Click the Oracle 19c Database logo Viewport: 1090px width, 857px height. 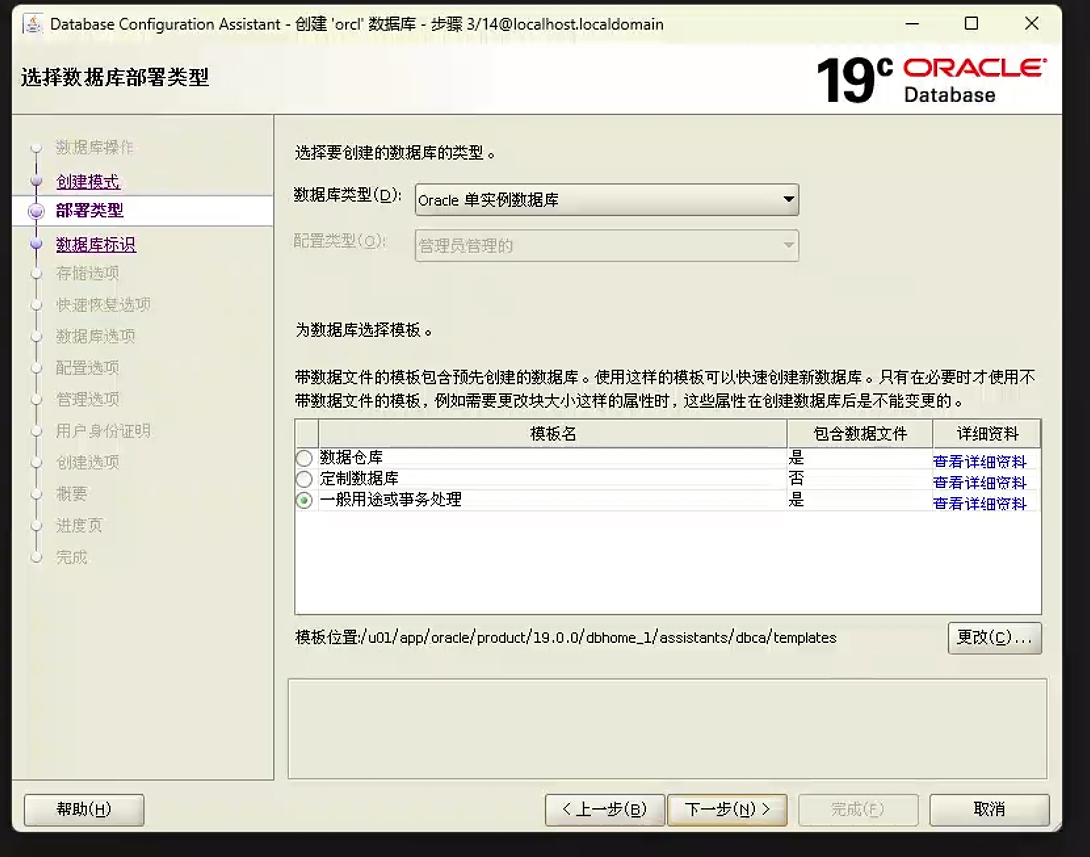click(x=932, y=80)
